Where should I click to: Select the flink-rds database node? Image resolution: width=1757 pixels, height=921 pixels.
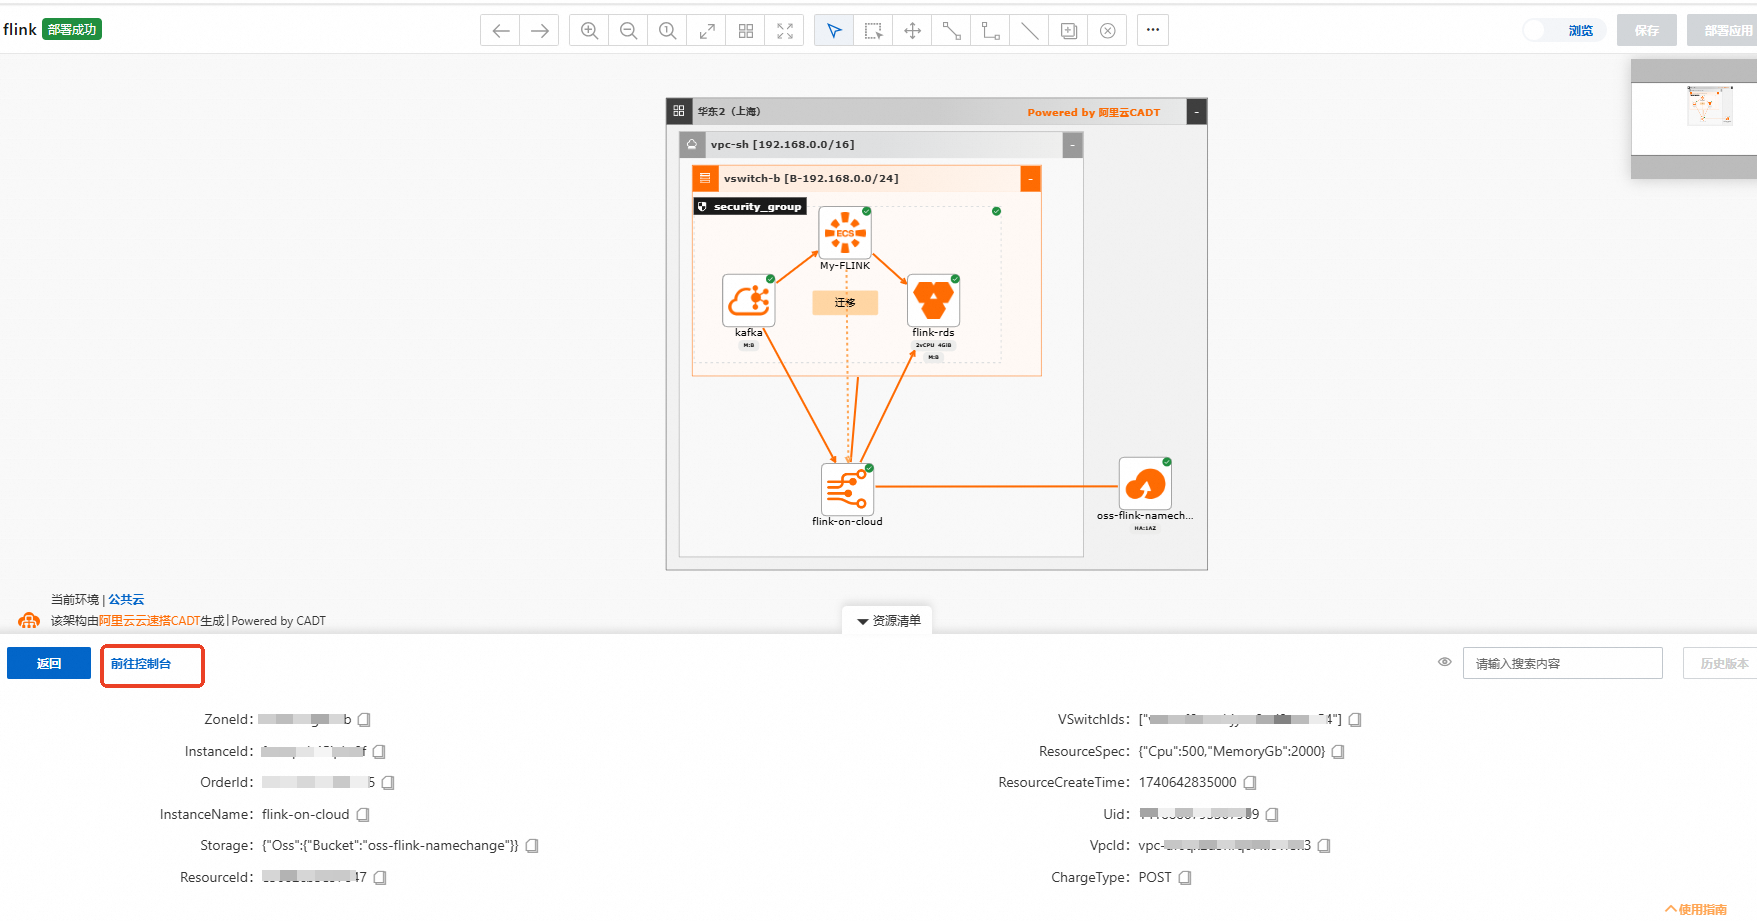tap(933, 300)
